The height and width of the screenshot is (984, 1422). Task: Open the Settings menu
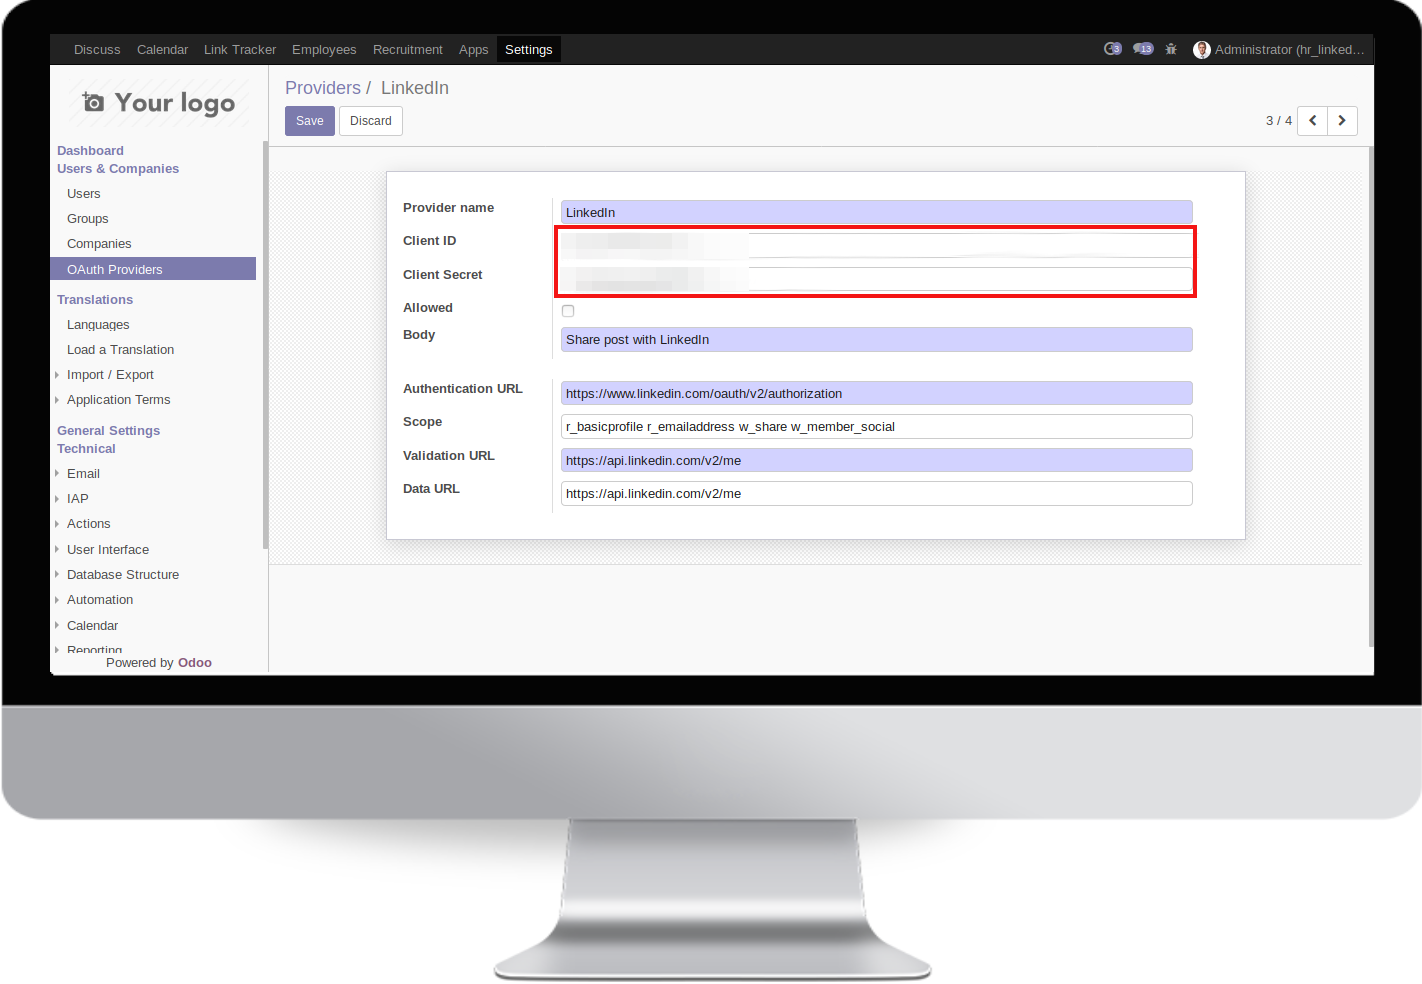(x=529, y=50)
